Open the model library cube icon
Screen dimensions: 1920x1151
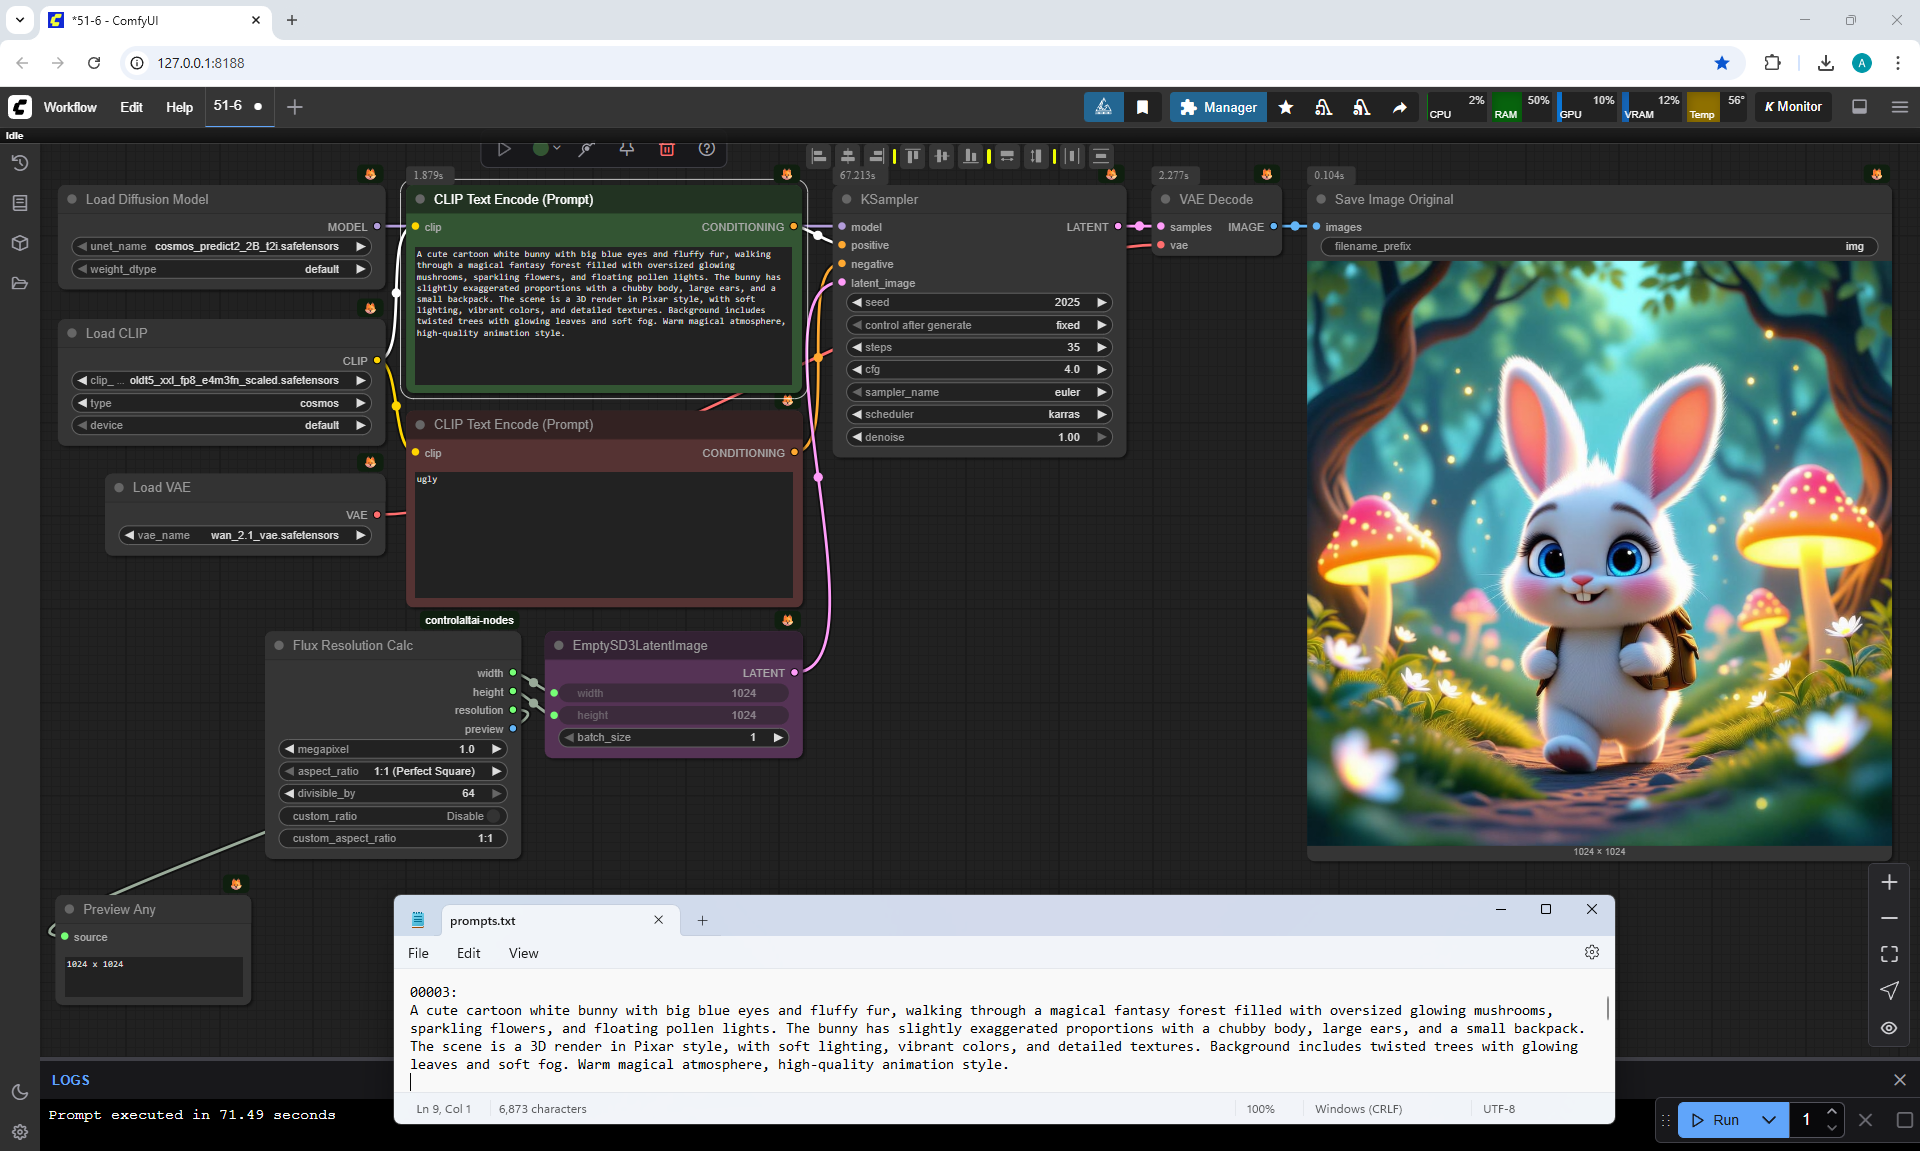pyautogui.click(x=19, y=243)
